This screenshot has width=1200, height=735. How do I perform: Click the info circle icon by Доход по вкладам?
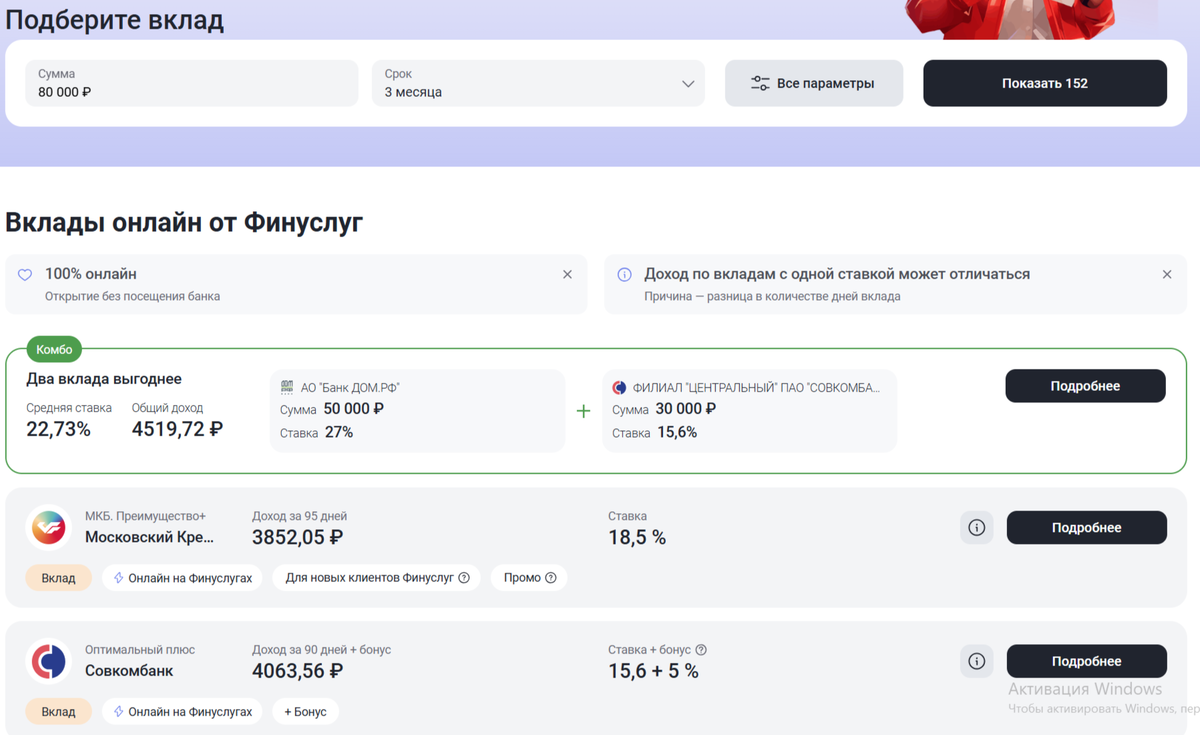(x=624, y=275)
